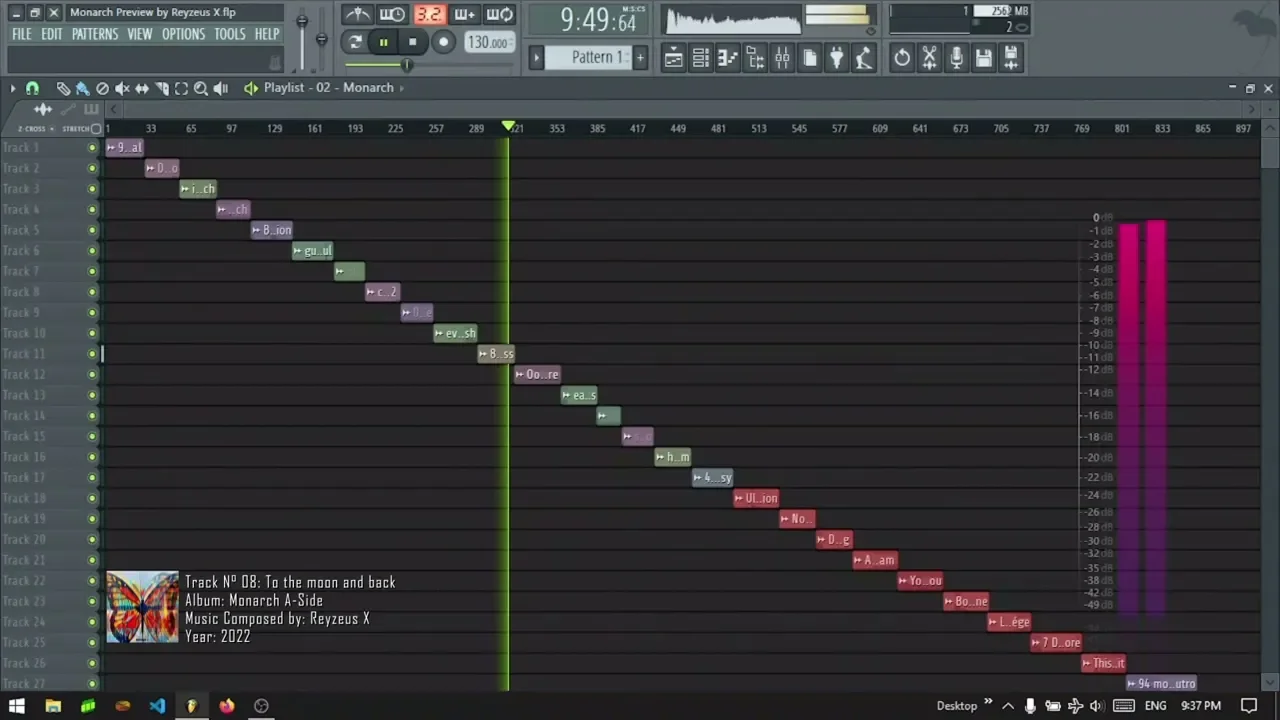Click the 130.000 tempo field
This screenshot has width=1280, height=720.
pos(488,43)
